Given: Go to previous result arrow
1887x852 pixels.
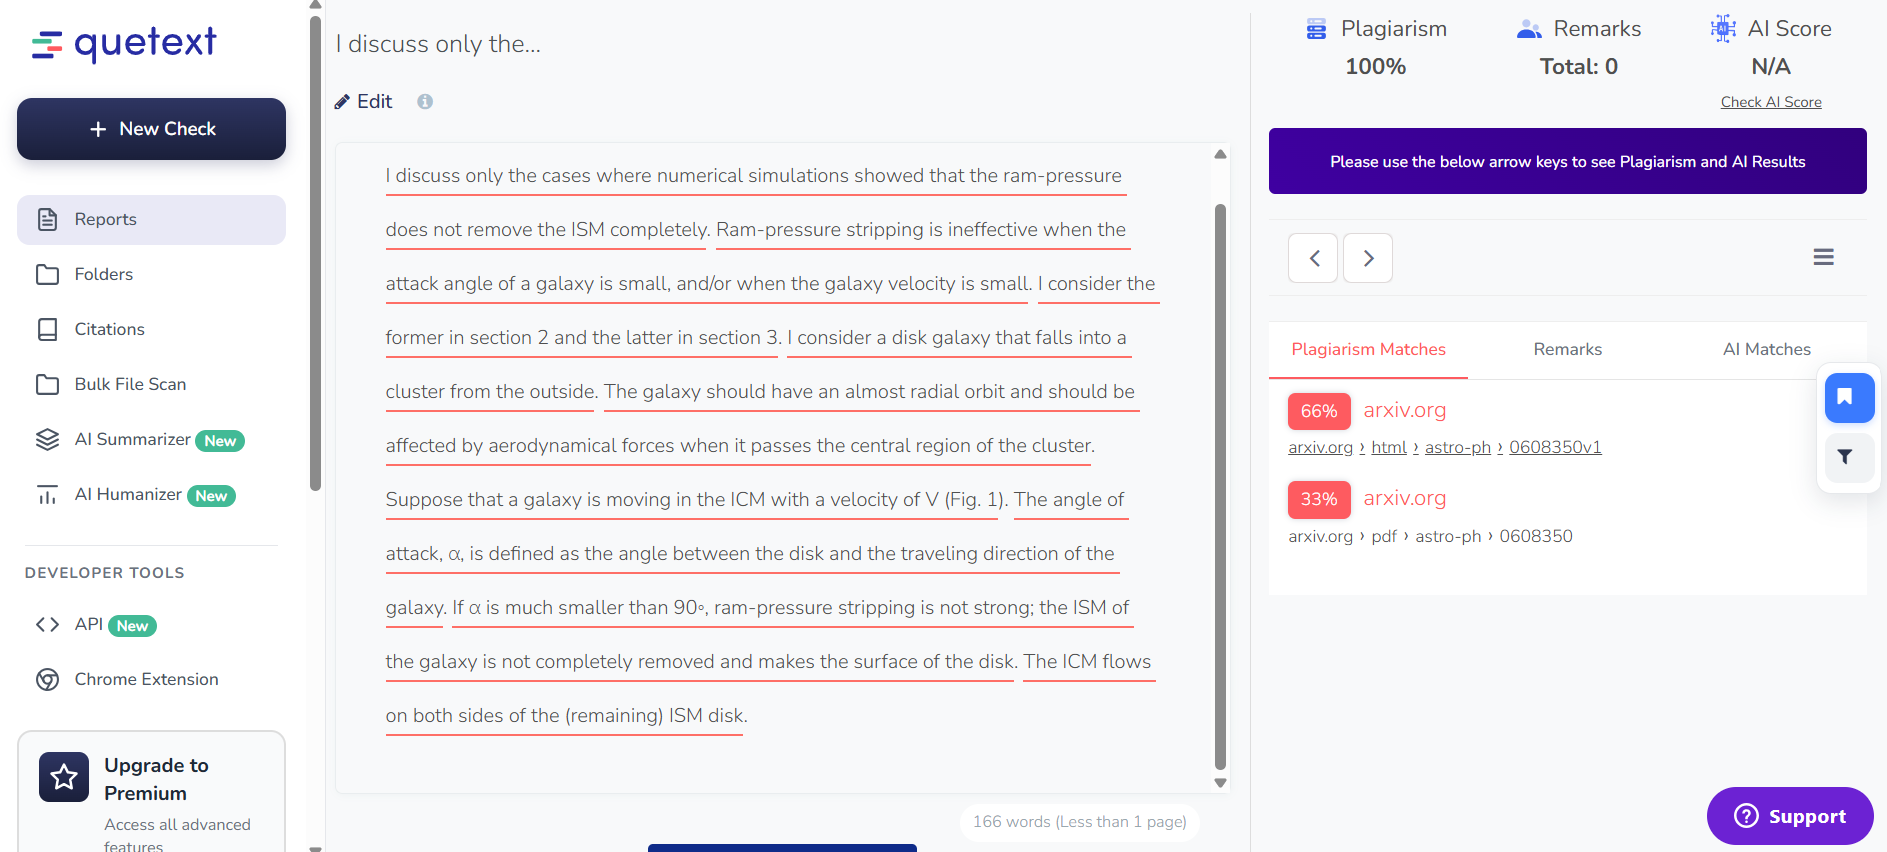Looking at the screenshot, I should tap(1313, 258).
